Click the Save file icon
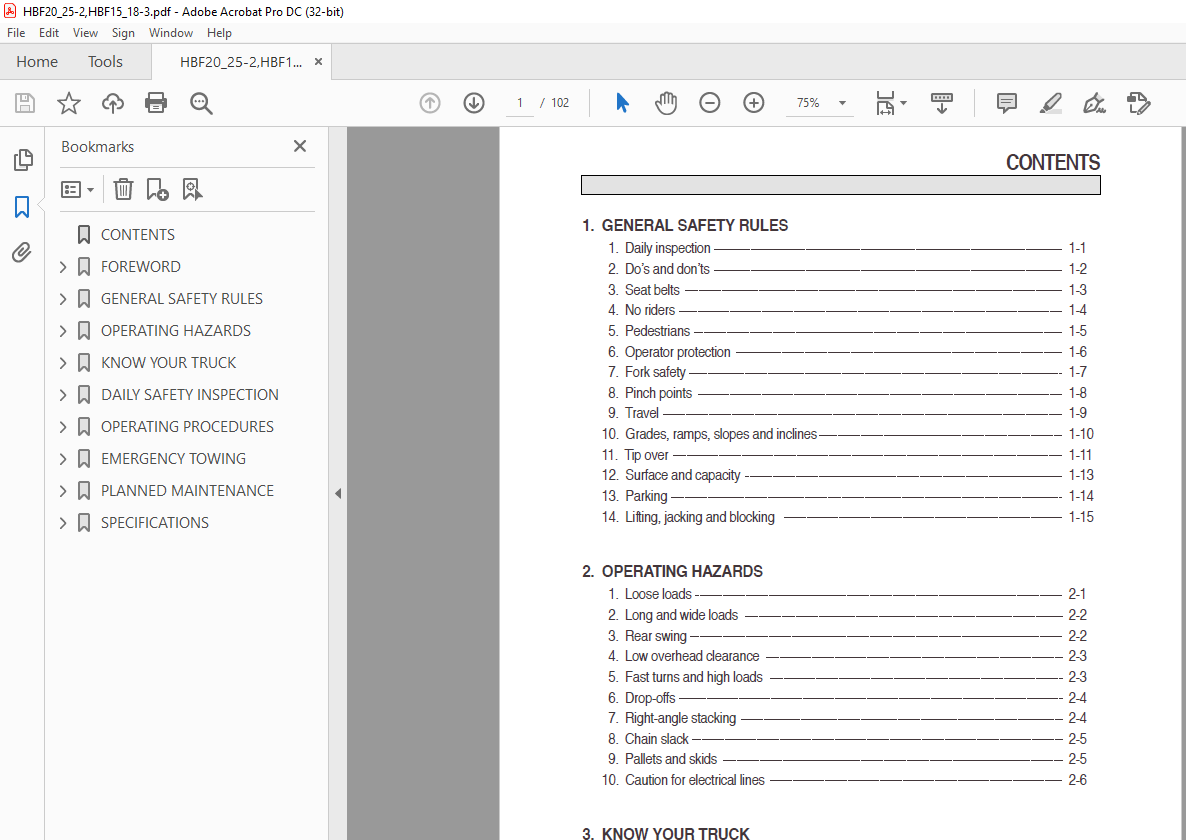This screenshot has height=840, width=1186. (x=25, y=103)
